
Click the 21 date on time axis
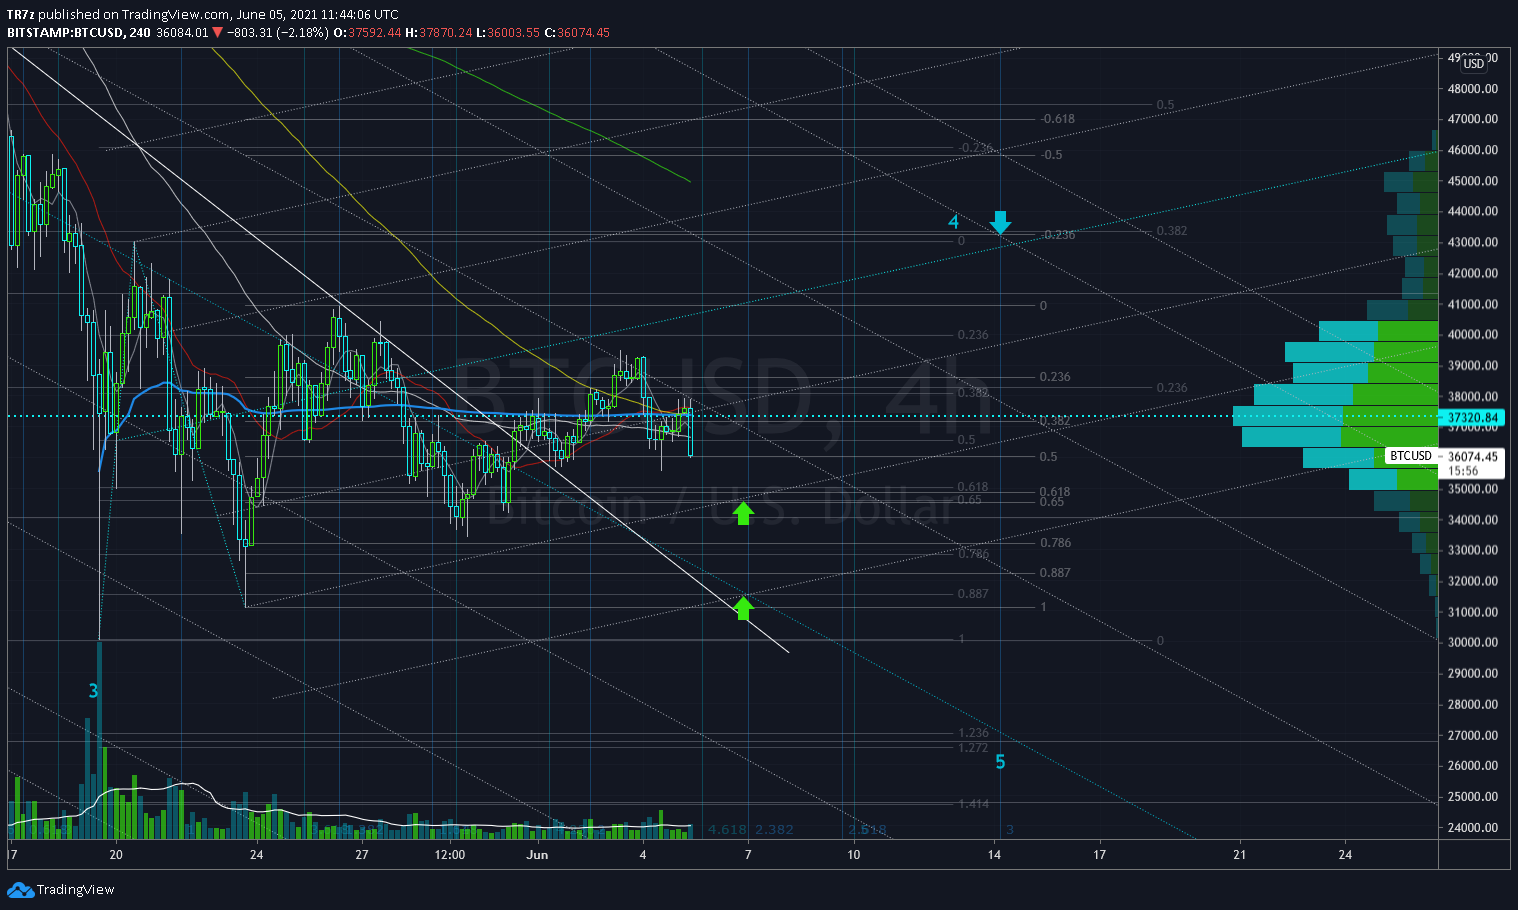click(1240, 855)
